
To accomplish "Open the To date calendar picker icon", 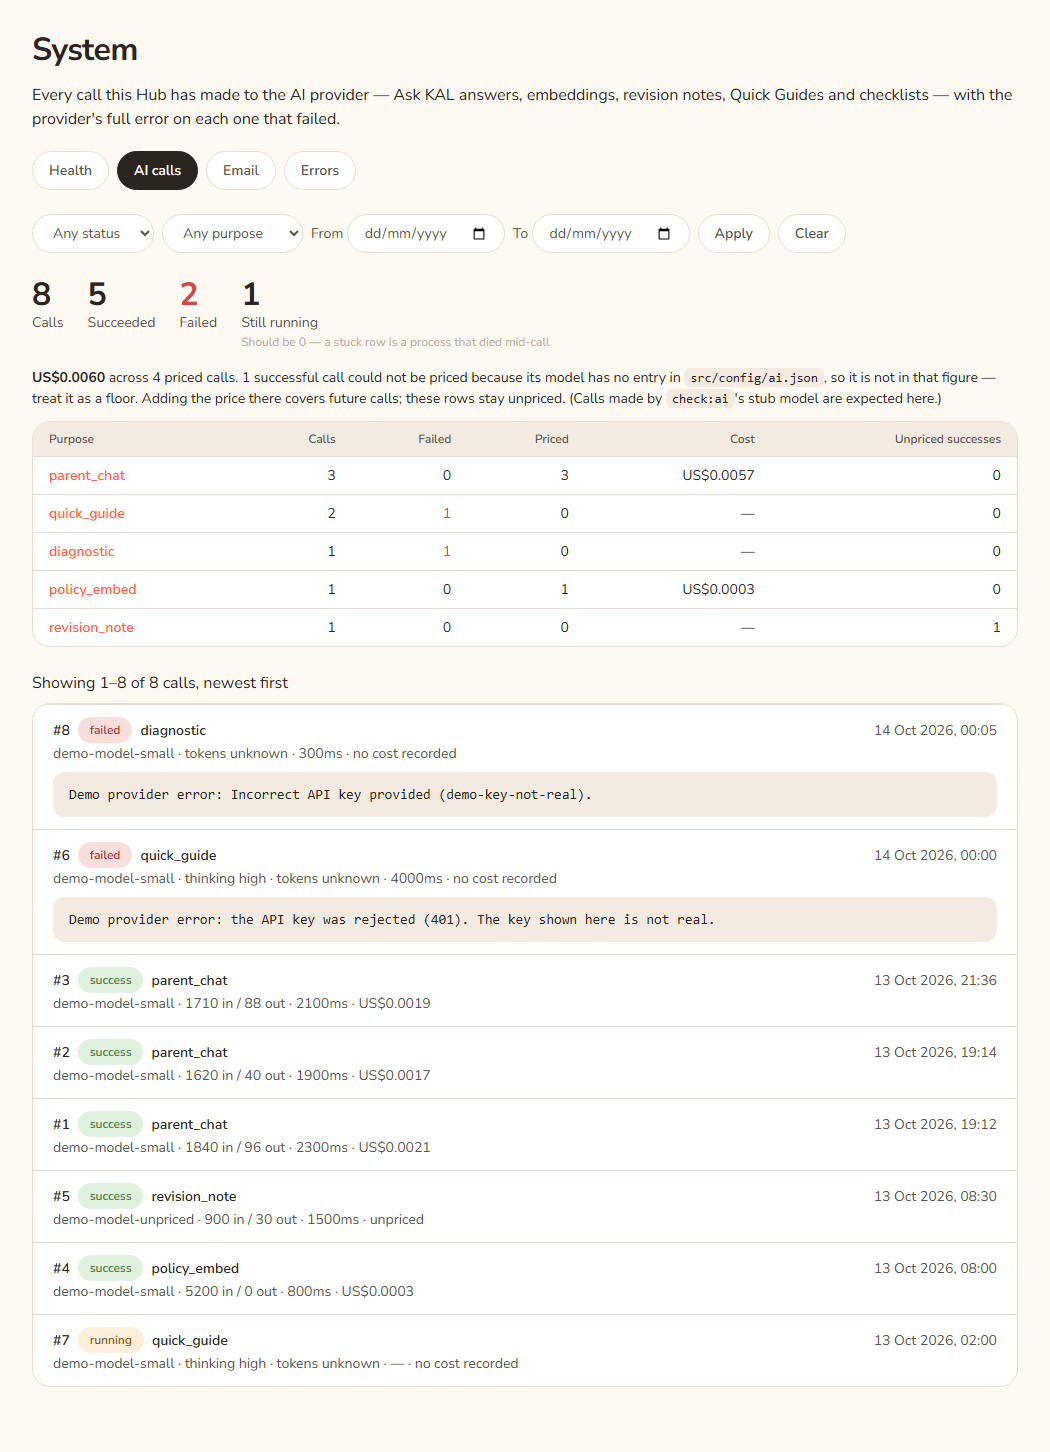I will [x=664, y=234].
